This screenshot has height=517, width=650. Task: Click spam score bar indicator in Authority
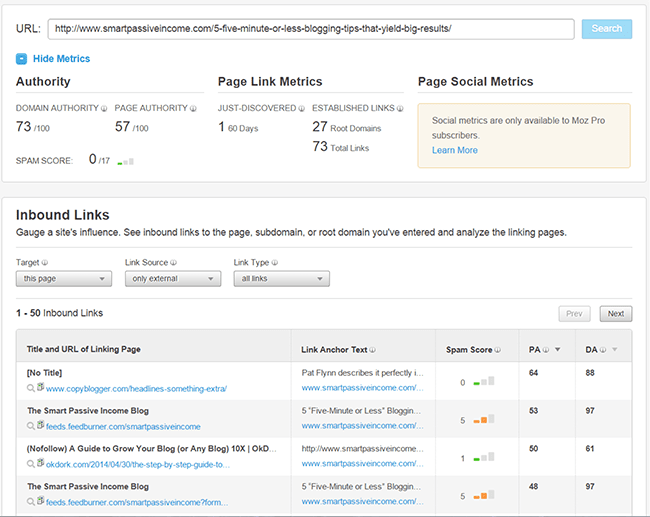point(126,161)
